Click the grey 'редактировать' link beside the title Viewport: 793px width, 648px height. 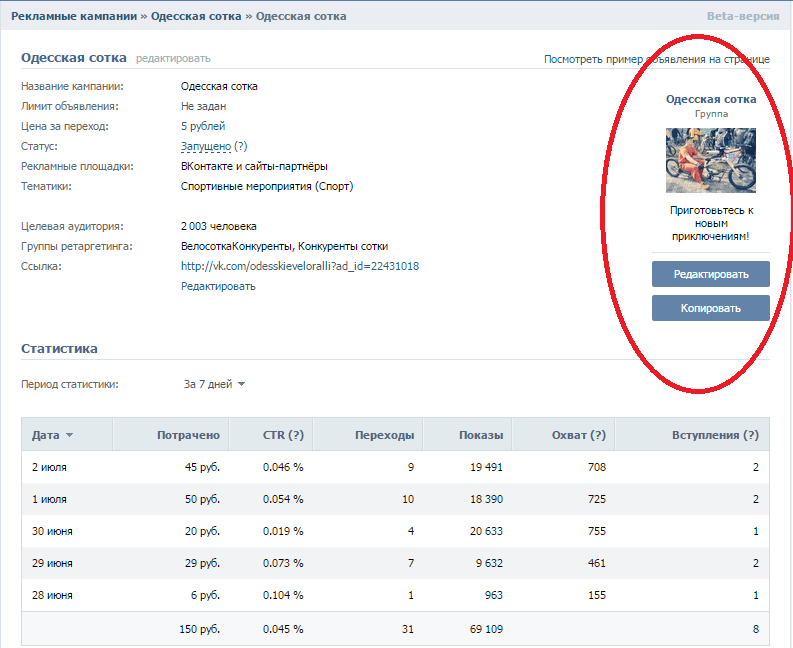pyautogui.click(x=173, y=59)
